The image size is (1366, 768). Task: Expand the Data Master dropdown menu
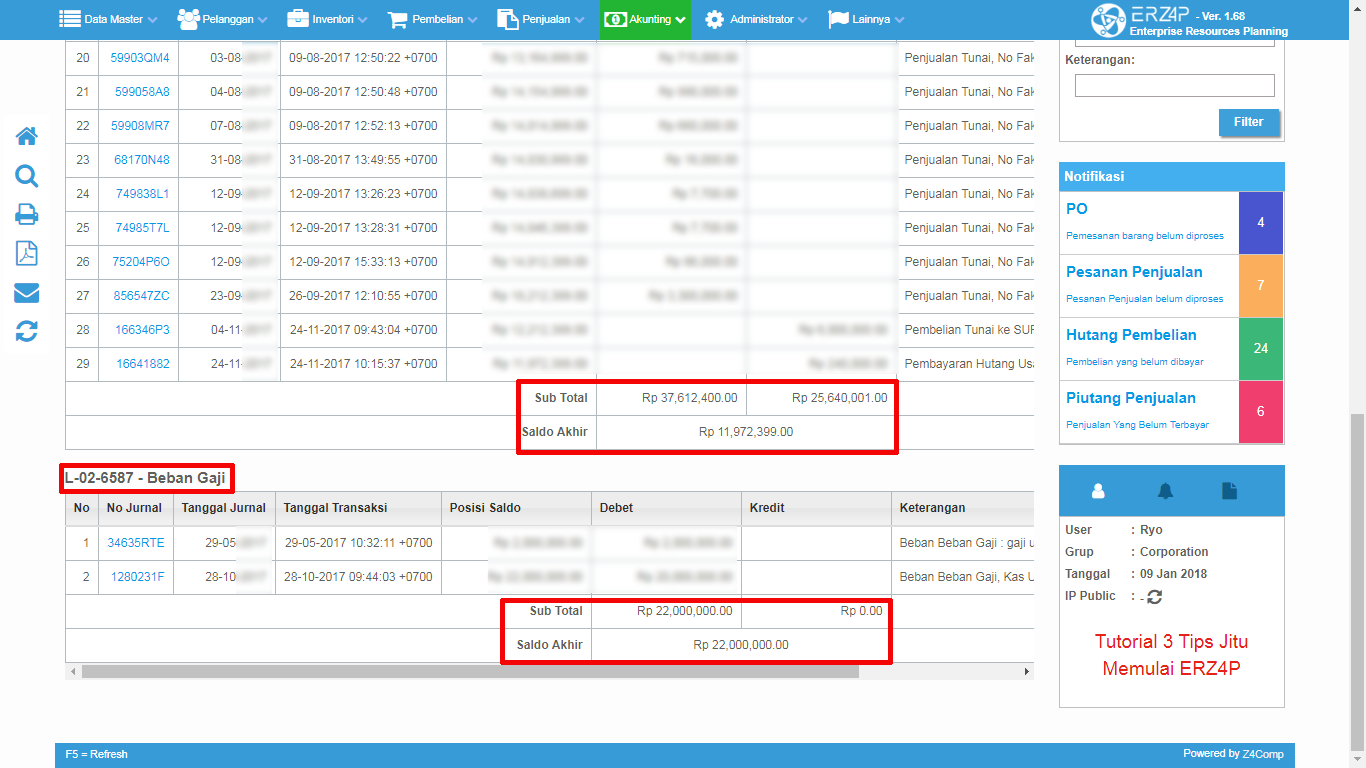(x=109, y=20)
